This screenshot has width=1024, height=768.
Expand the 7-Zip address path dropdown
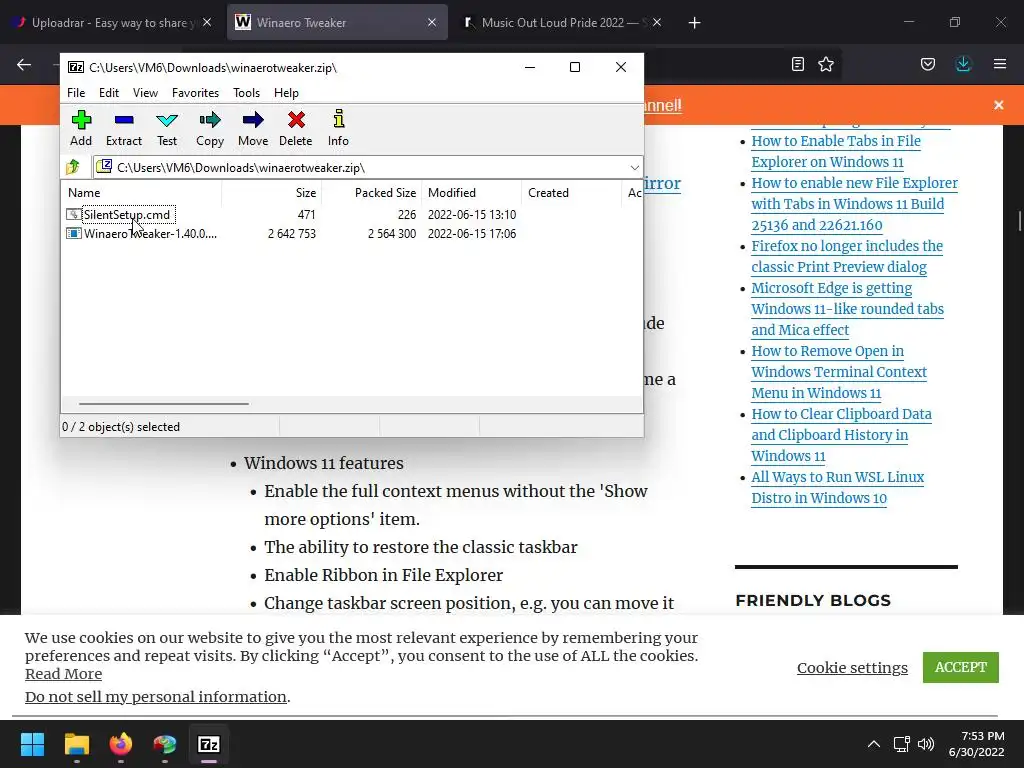[634, 168]
